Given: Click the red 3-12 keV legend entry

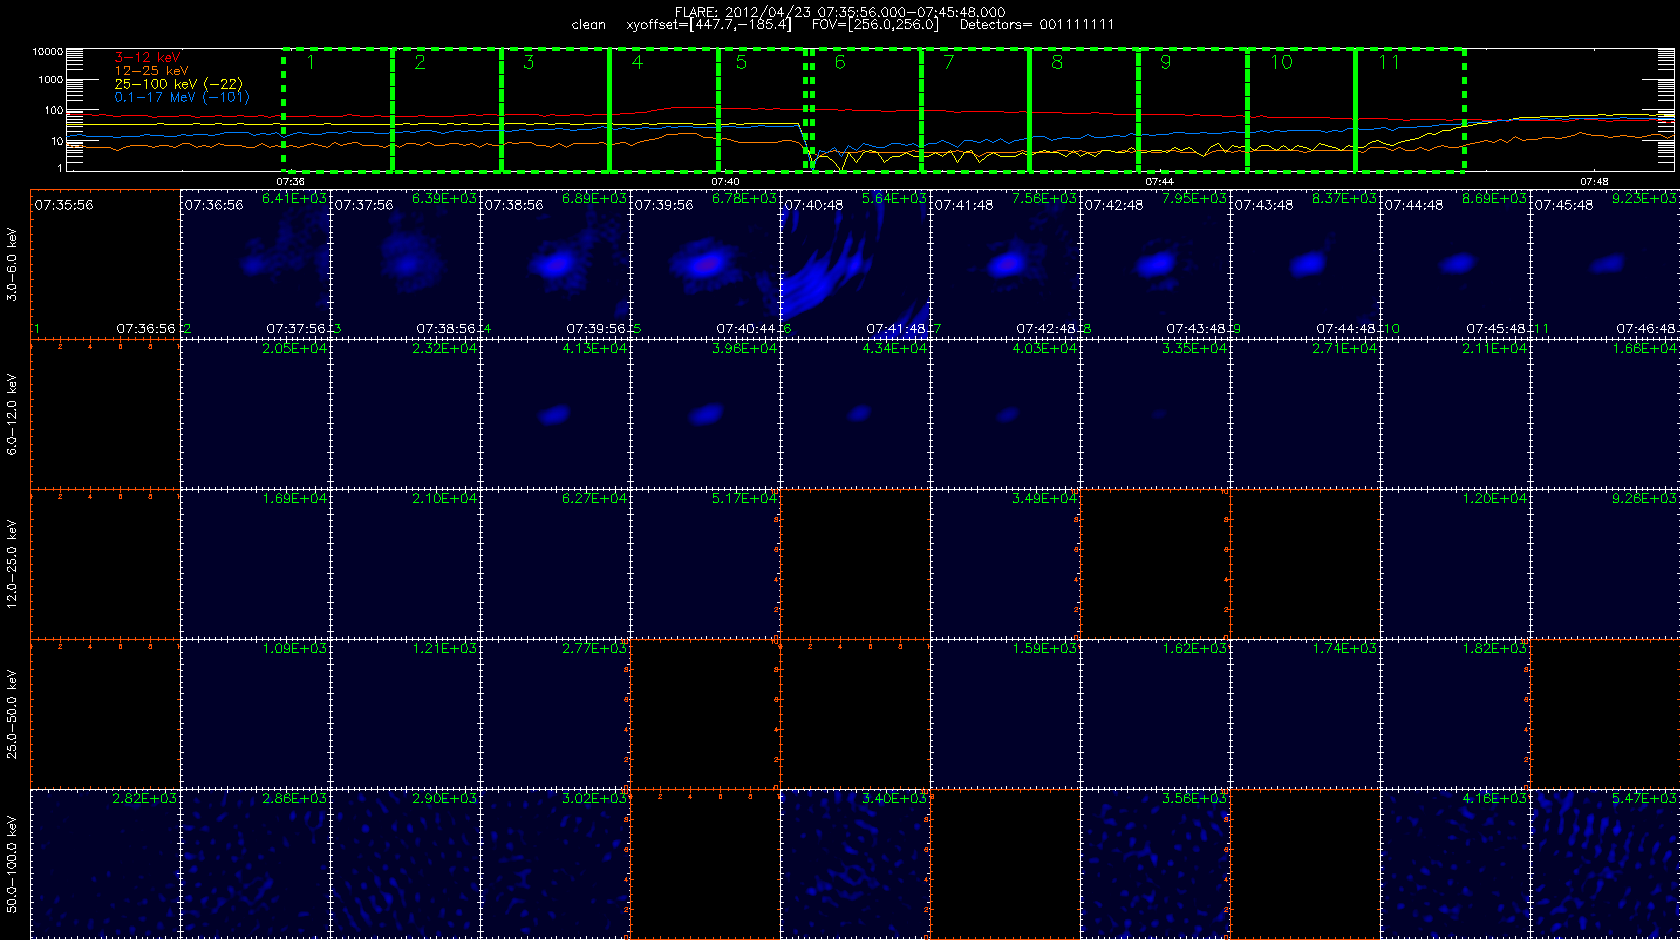Looking at the screenshot, I should tap(147, 58).
